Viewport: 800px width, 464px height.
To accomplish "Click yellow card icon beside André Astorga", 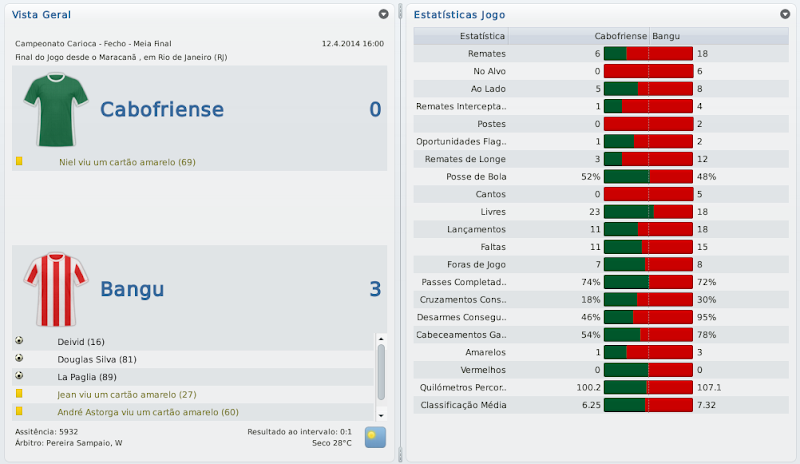I will point(19,412).
